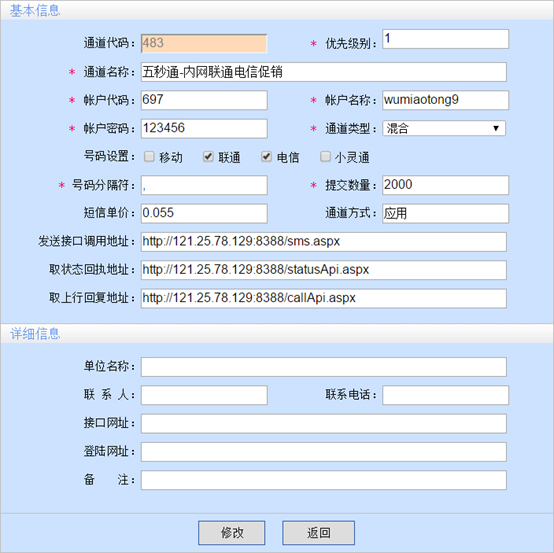
Task: Uncheck the 联通 checkbox
Action: click(208, 157)
